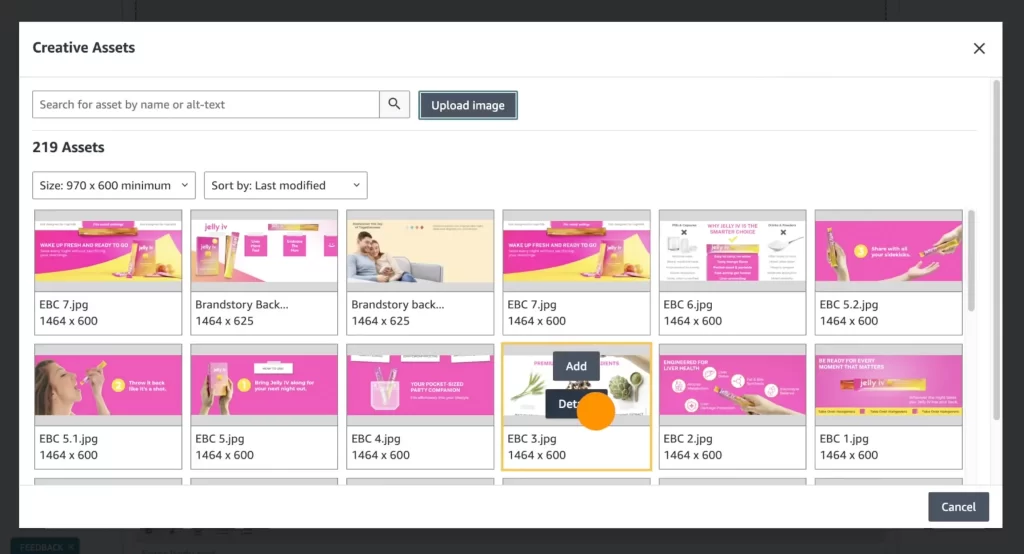The width and height of the screenshot is (1024, 554).
Task: Click the '1464 x 600' text under EBC 6.jpg
Action: (692, 321)
